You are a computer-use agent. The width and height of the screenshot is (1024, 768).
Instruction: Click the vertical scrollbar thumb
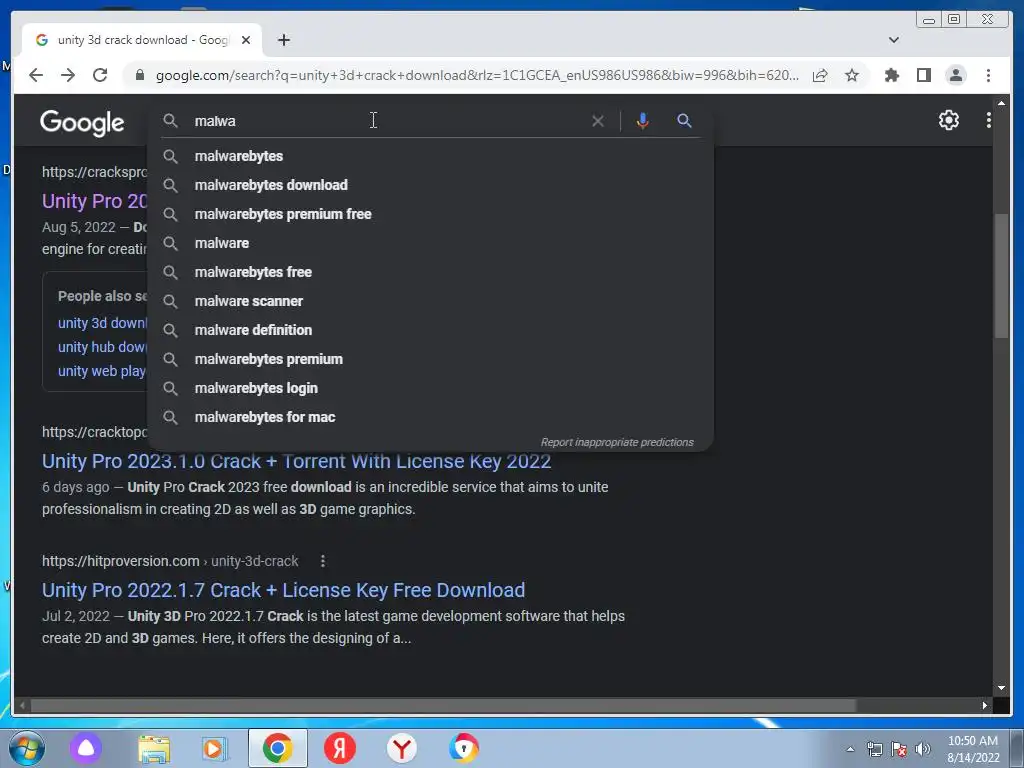coord(1001,276)
